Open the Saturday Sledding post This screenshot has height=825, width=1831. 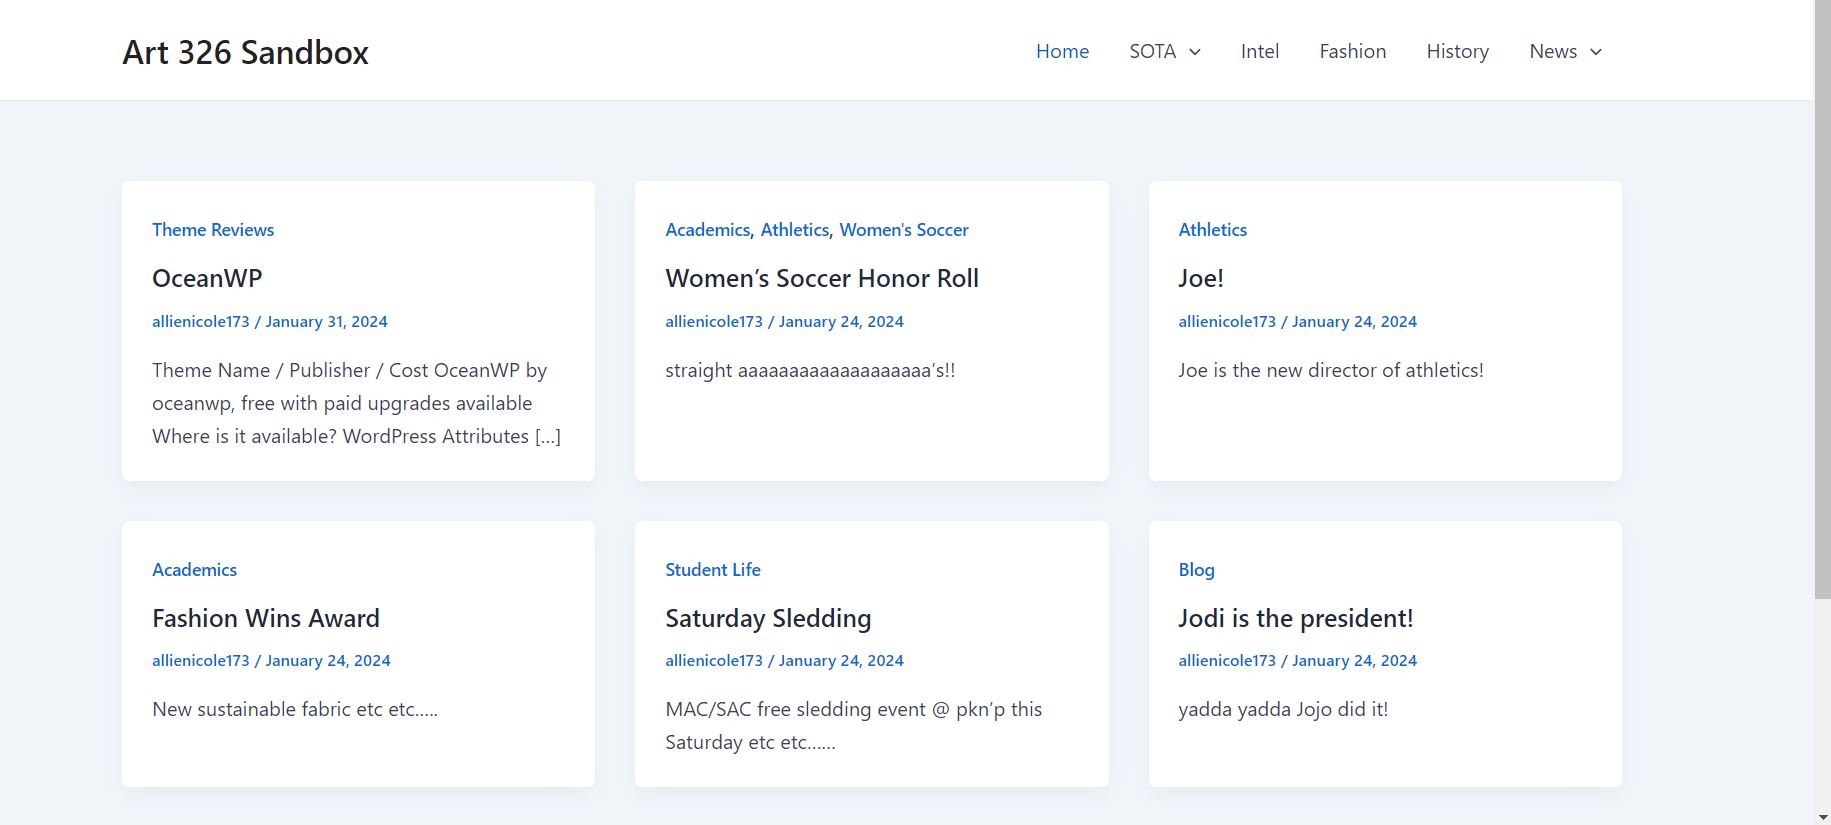pyautogui.click(x=768, y=618)
